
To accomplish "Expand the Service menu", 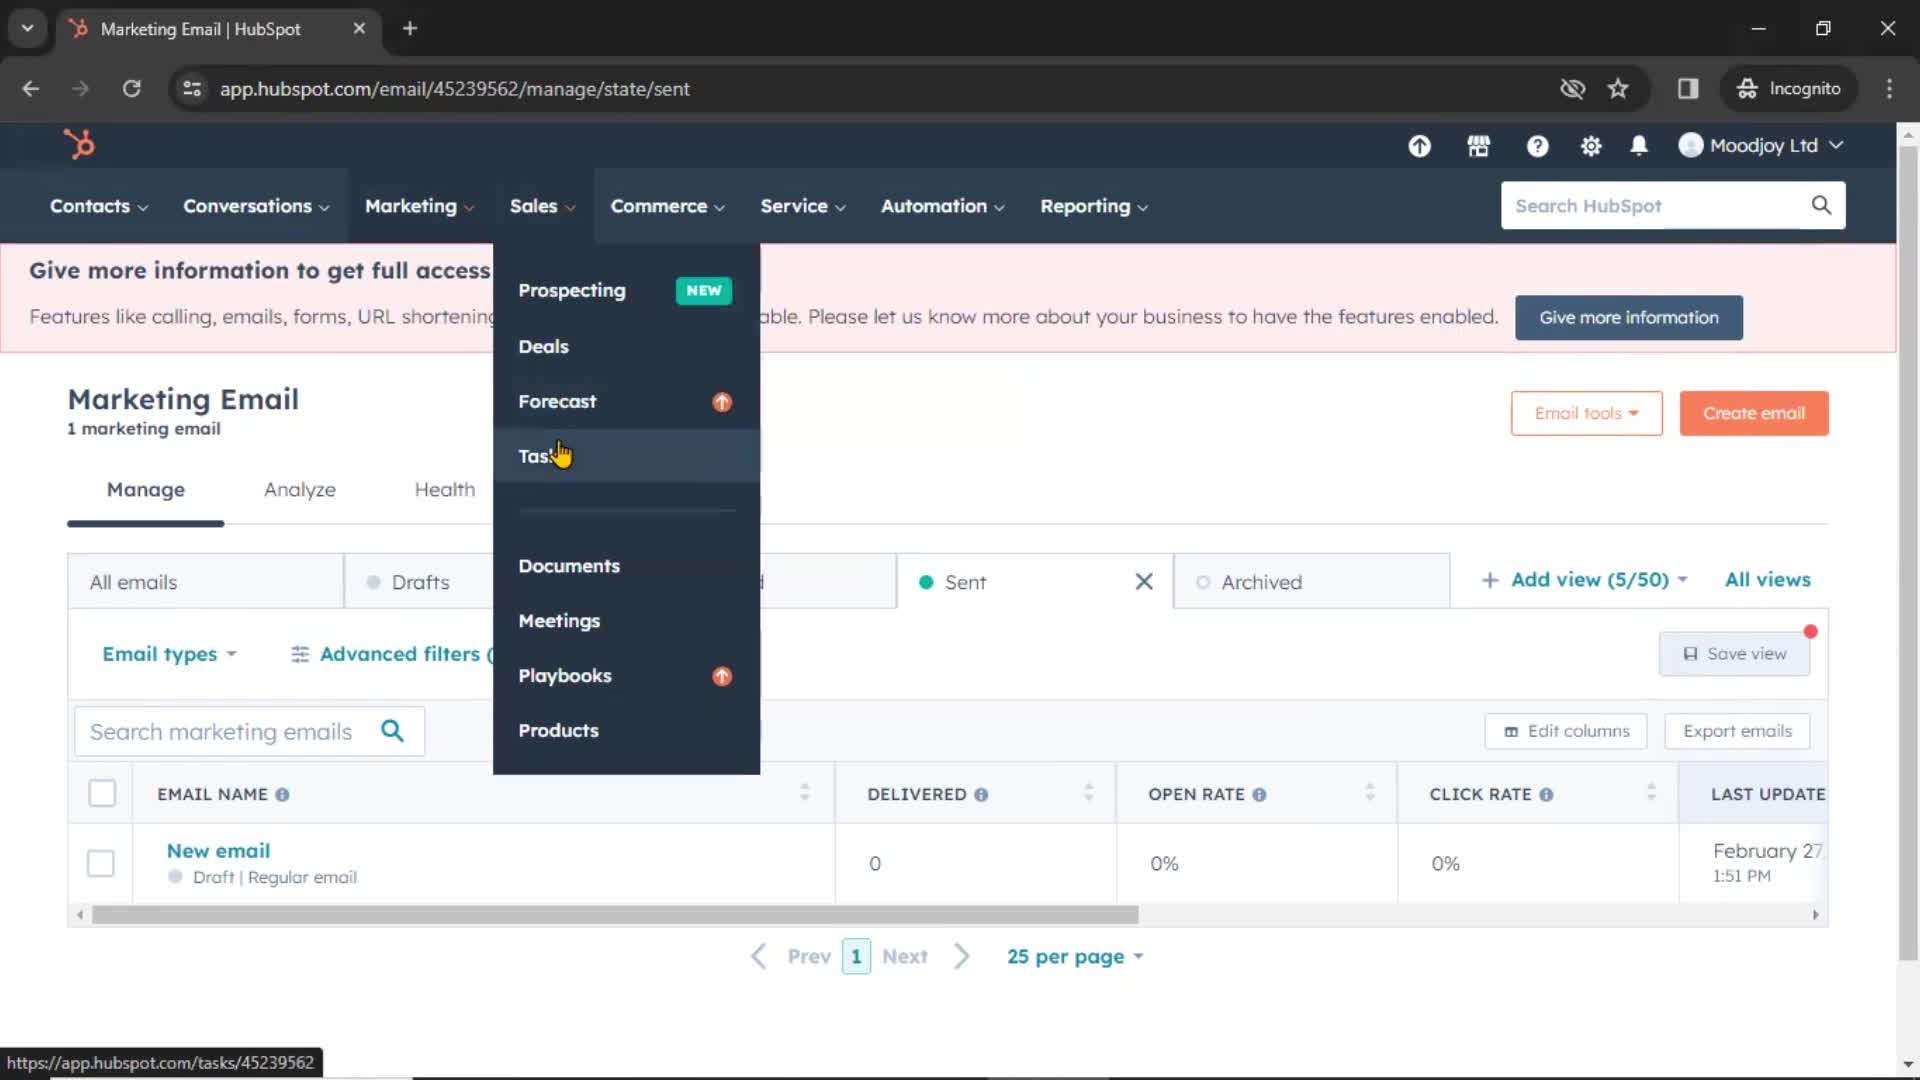I will point(803,206).
